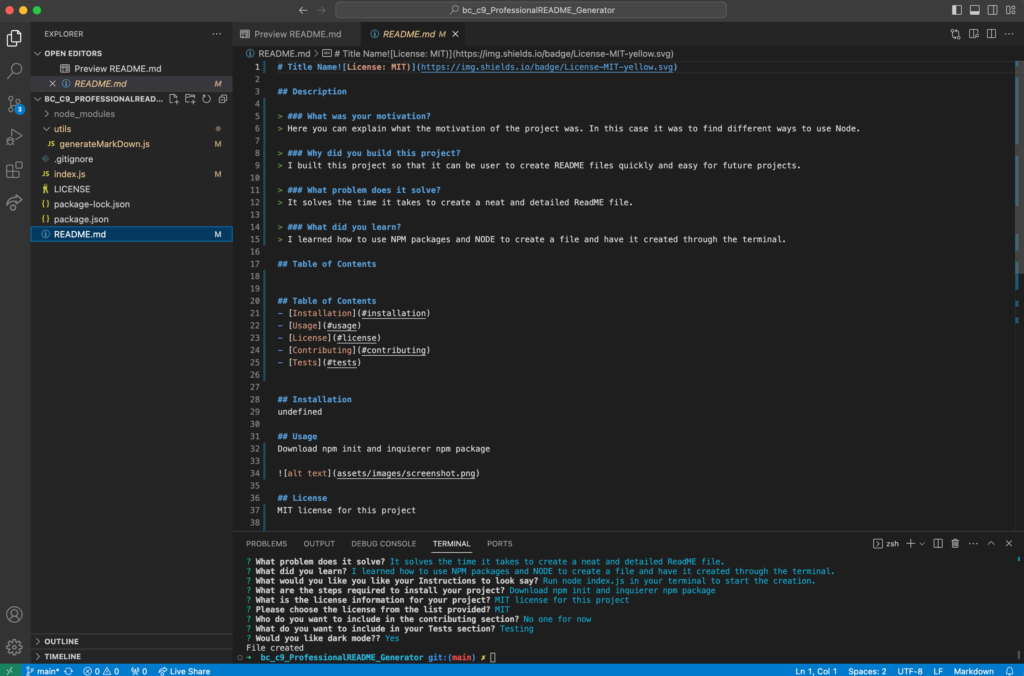The width and height of the screenshot is (1024, 676).
Task: Expand the OUTLINE section
Action: (60, 641)
